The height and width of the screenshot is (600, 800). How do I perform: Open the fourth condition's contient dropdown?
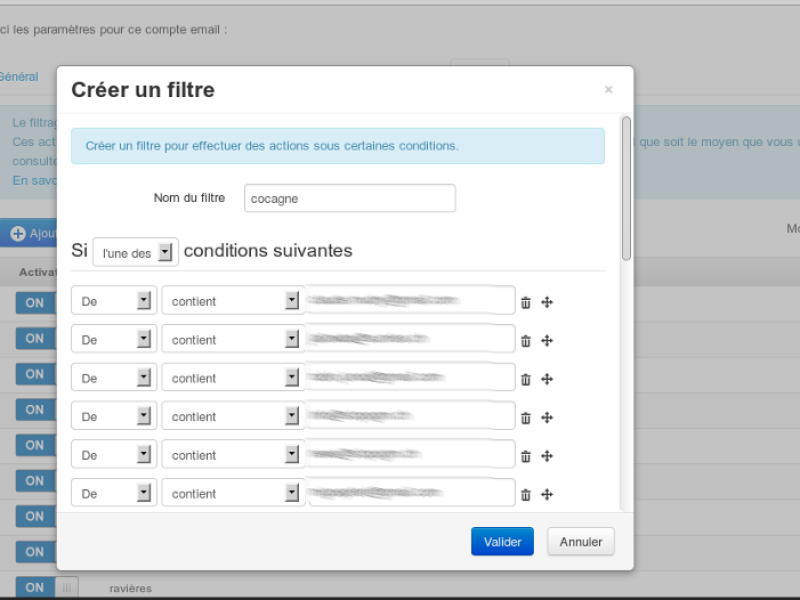click(x=233, y=416)
